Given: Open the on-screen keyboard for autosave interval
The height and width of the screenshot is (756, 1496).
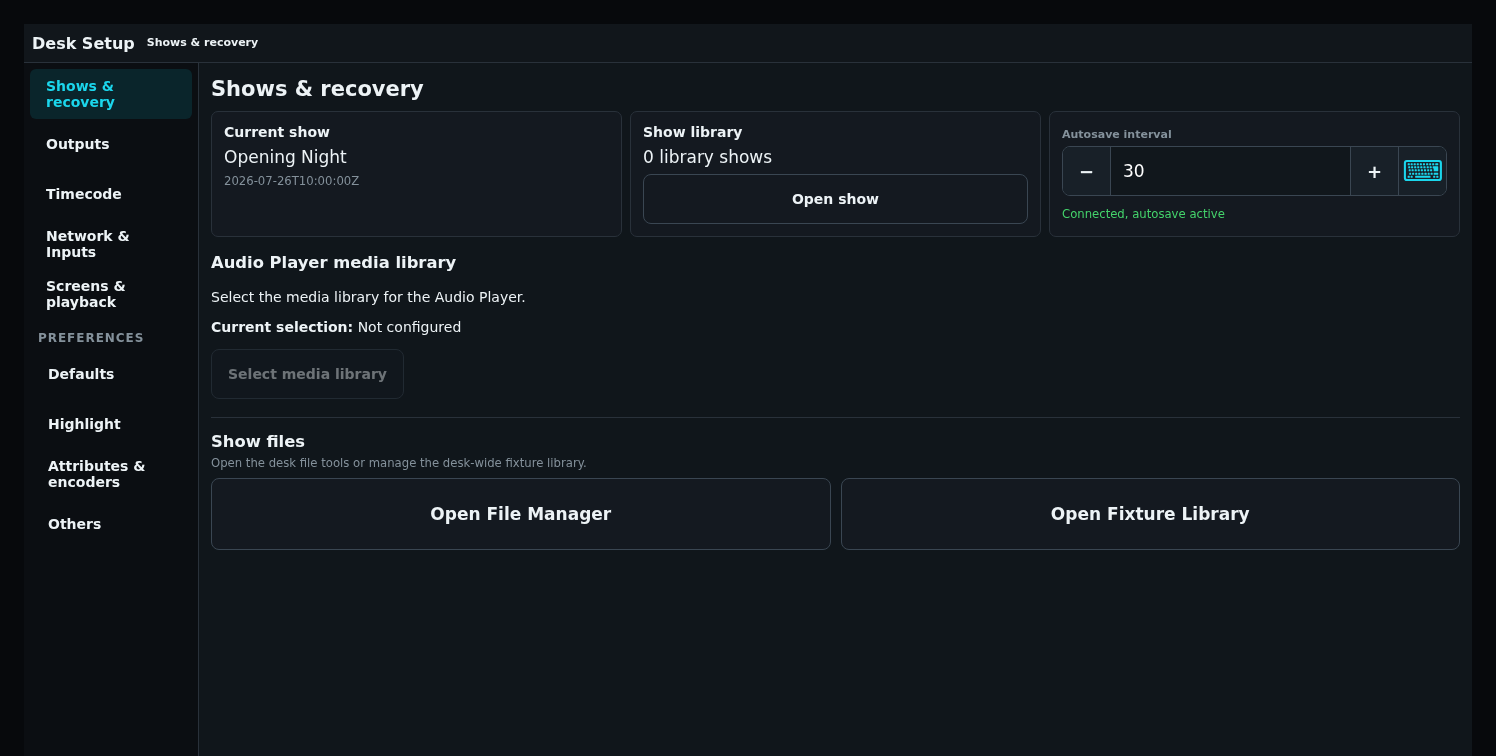Looking at the screenshot, I should click(1422, 171).
